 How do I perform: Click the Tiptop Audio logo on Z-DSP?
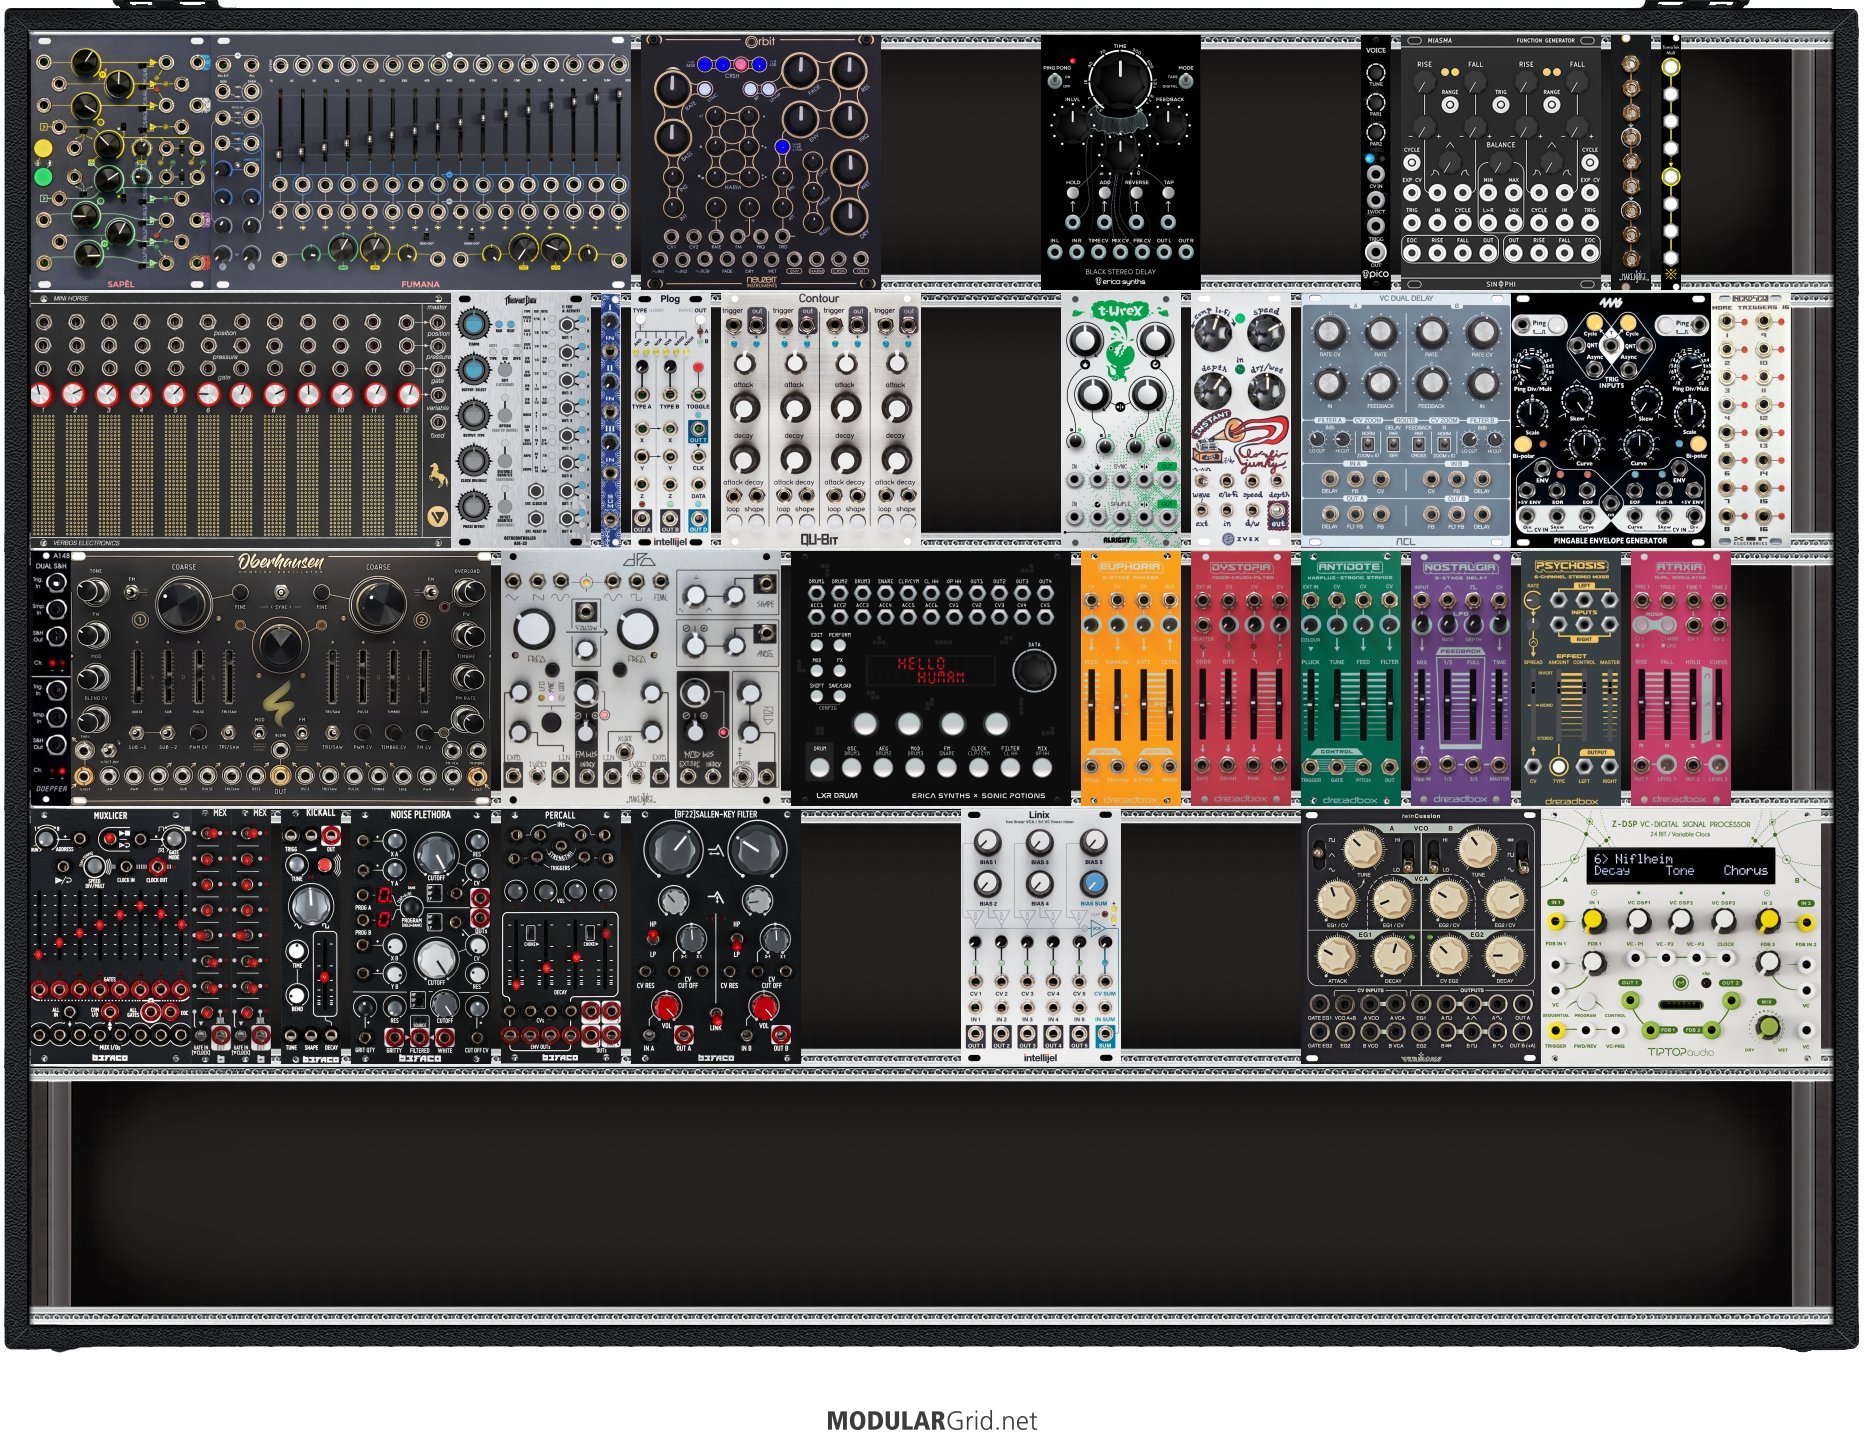1681,1052
